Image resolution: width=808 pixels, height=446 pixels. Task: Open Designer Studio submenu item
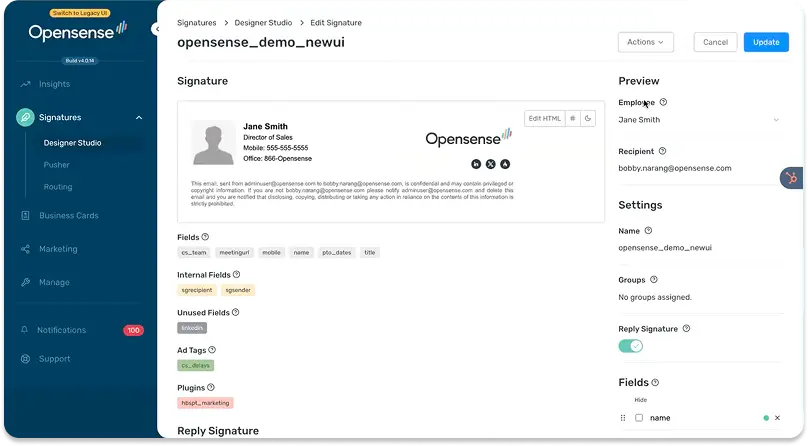[72, 143]
